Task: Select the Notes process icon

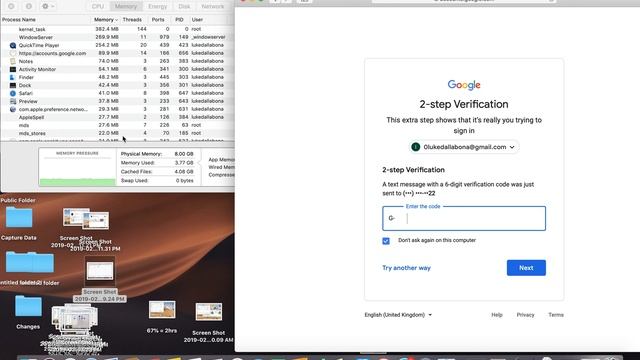Action: 13,61
